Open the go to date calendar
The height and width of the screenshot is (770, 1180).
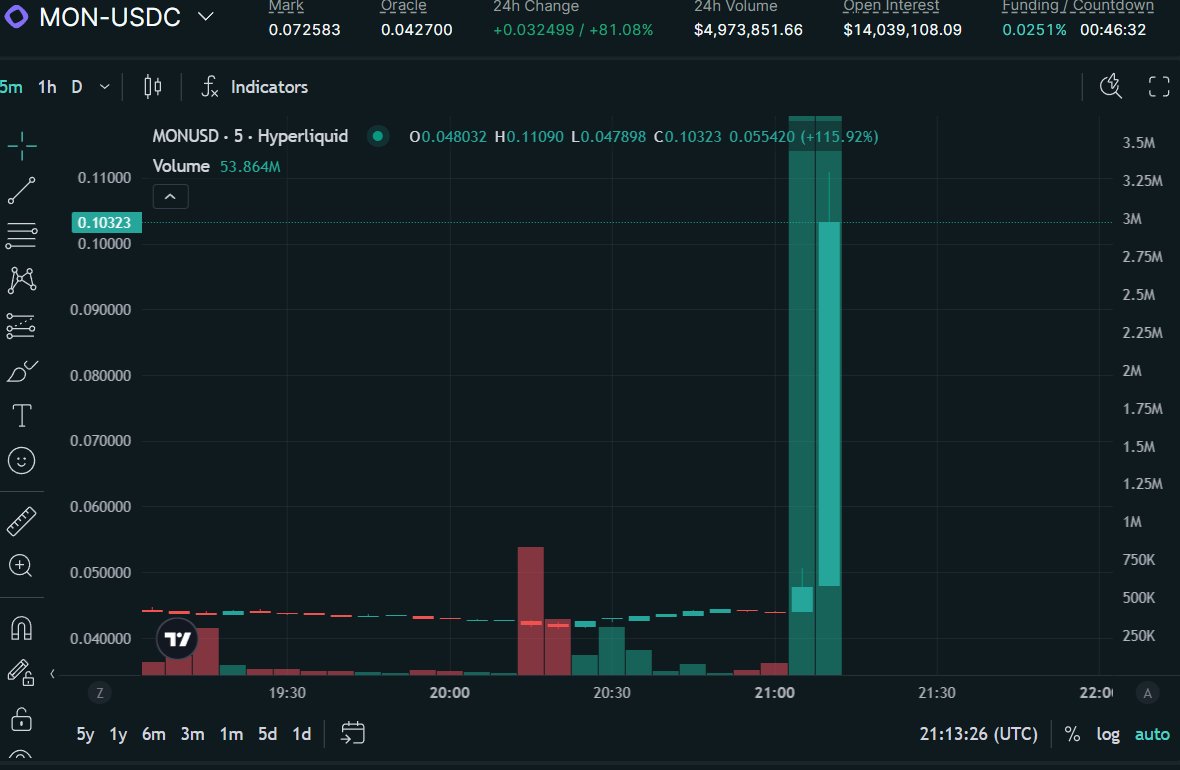(x=353, y=733)
